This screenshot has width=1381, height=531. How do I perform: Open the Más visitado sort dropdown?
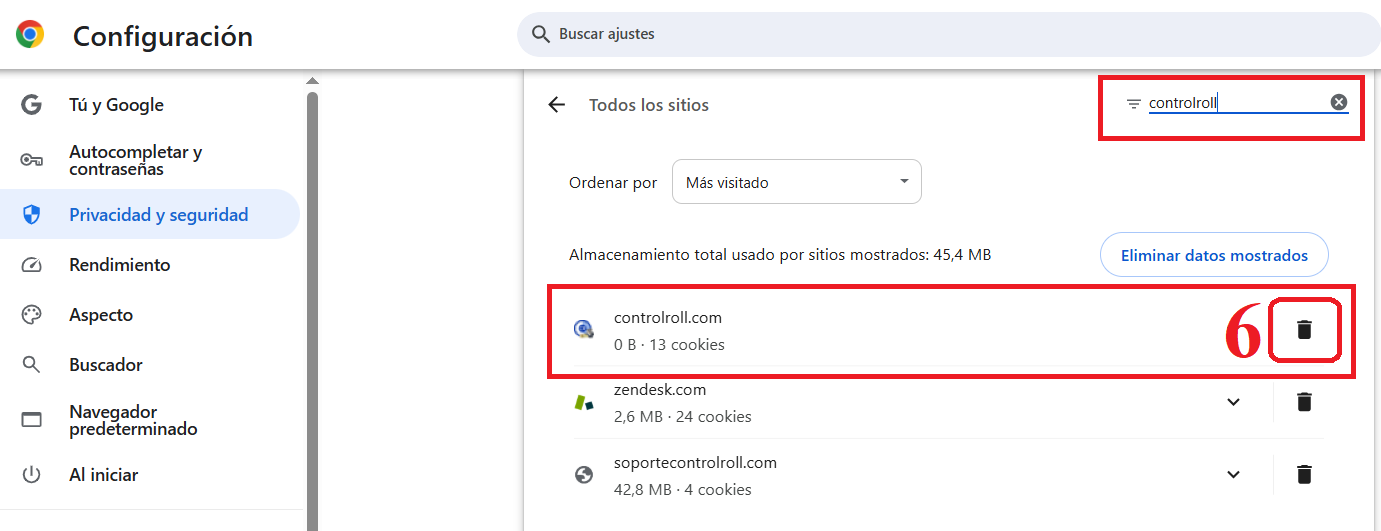tap(797, 182)
